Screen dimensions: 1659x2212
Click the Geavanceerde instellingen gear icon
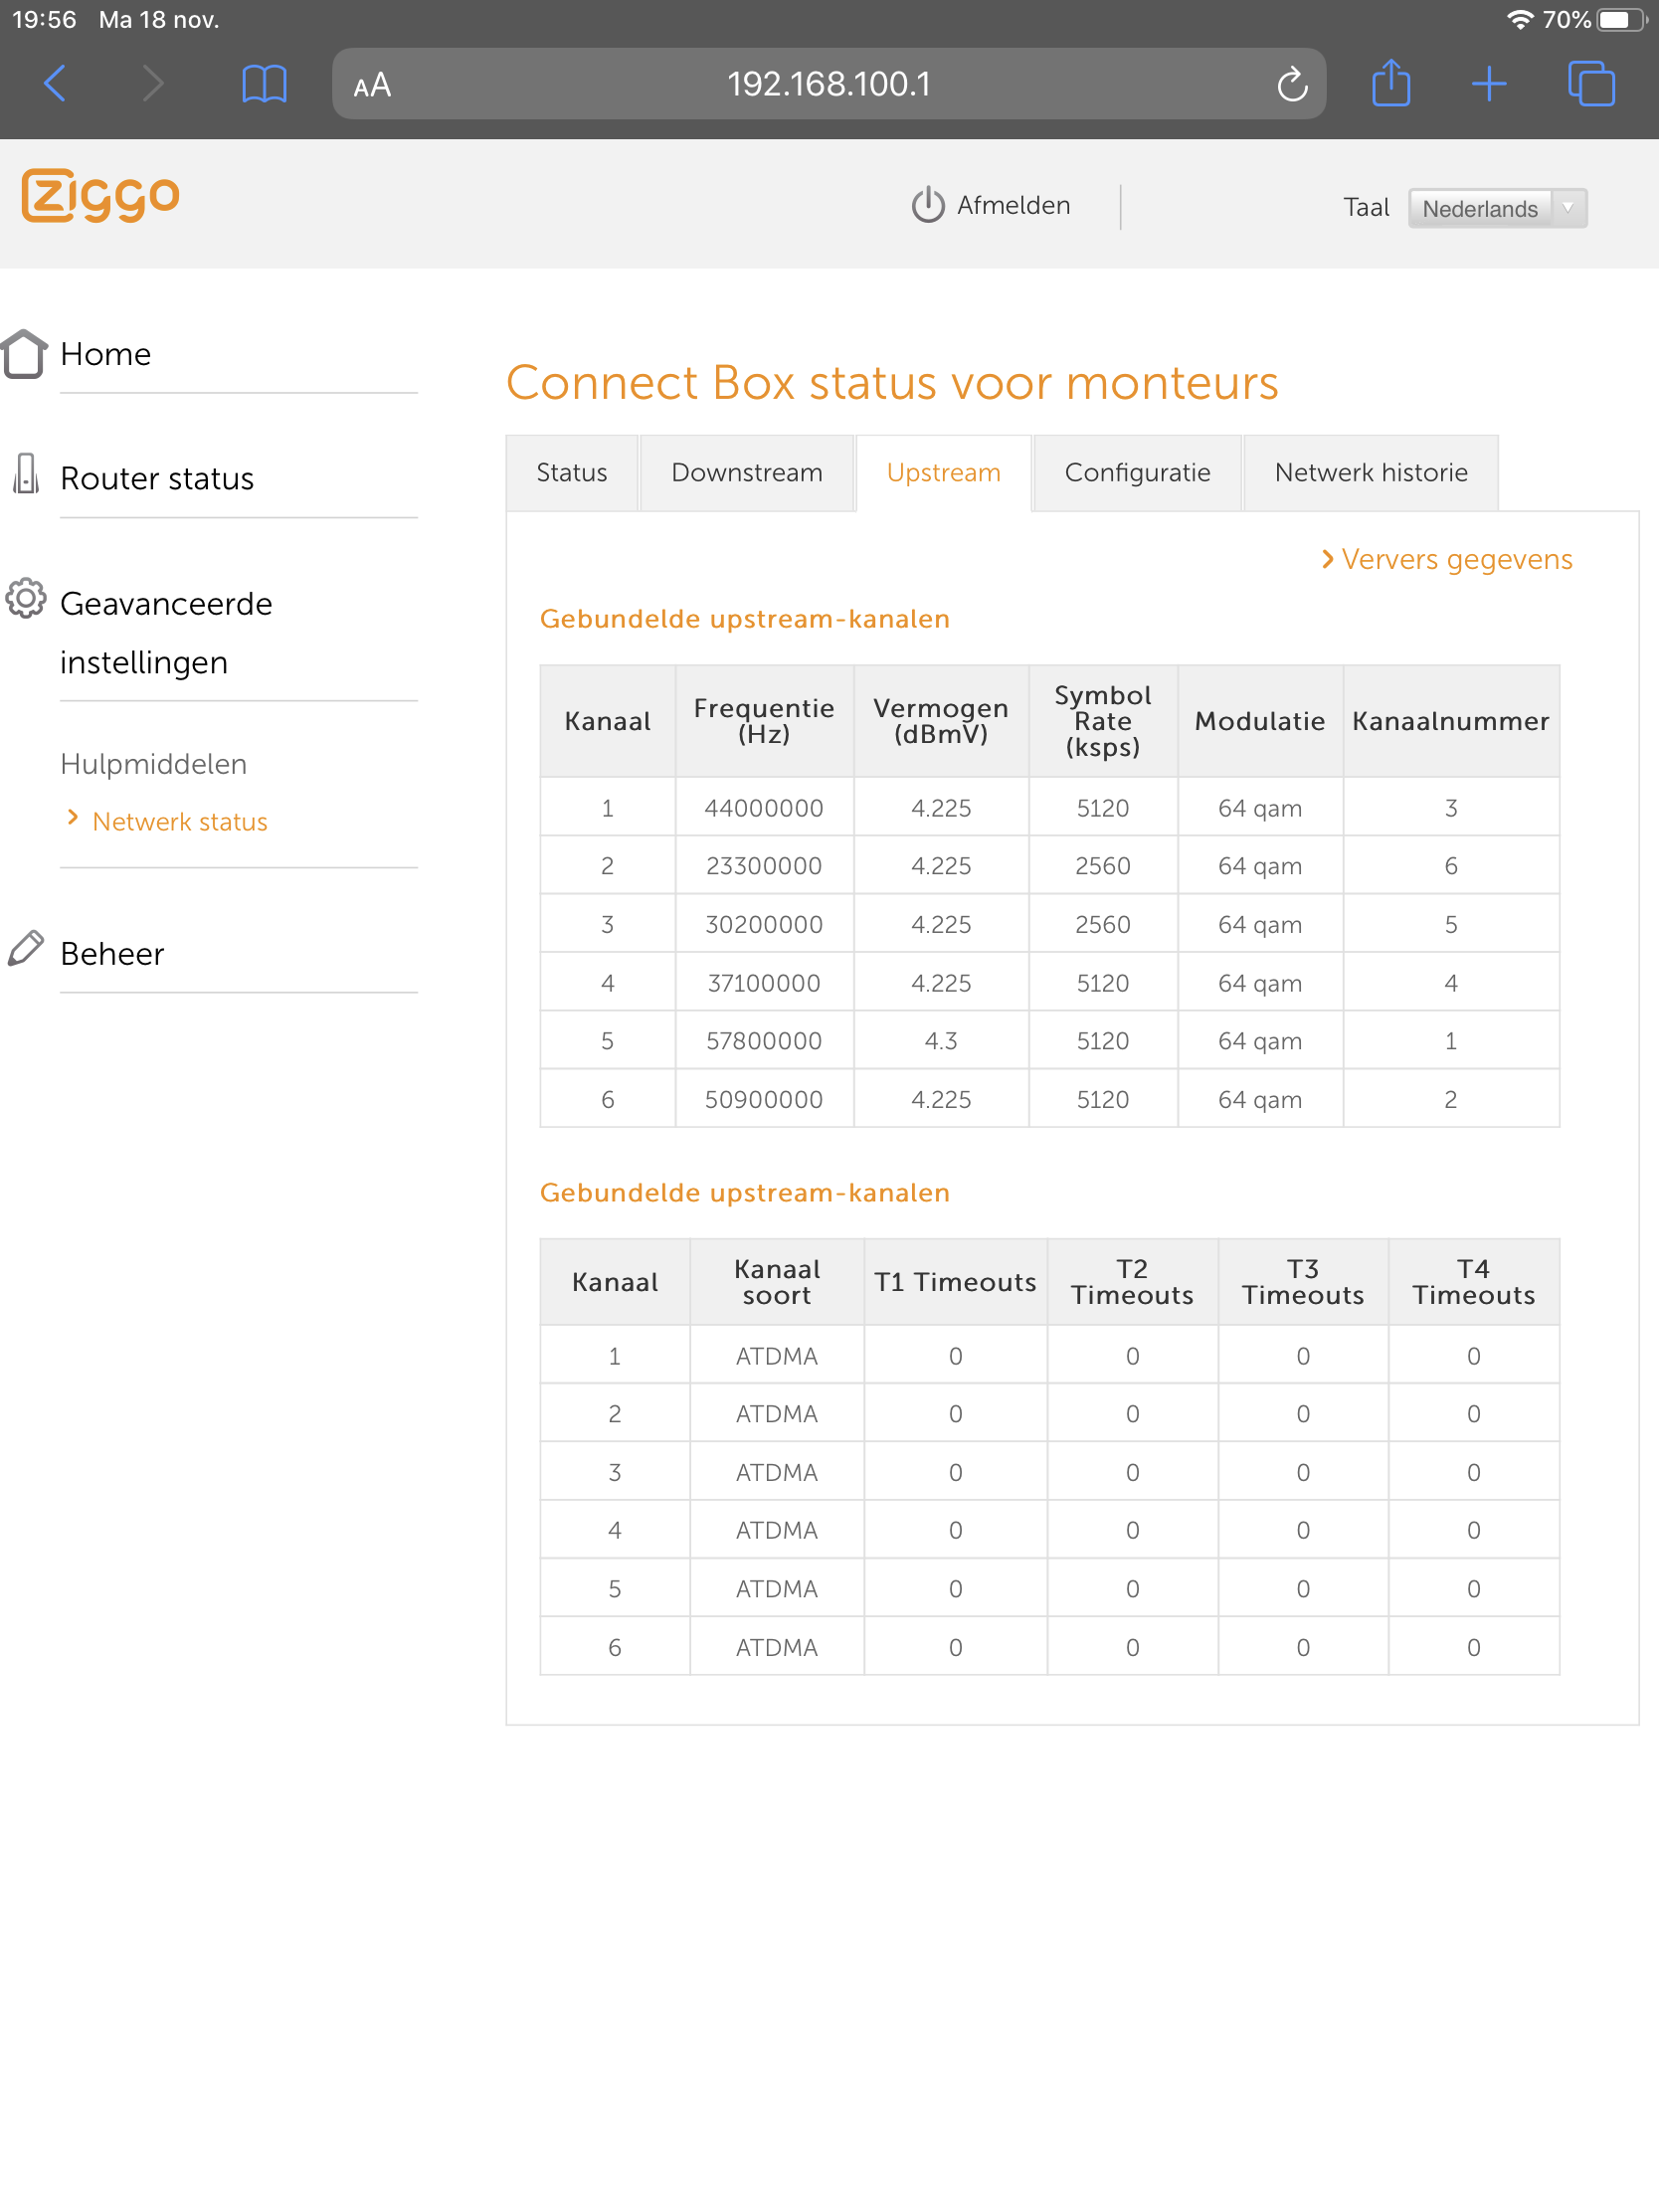click(26, 599)
